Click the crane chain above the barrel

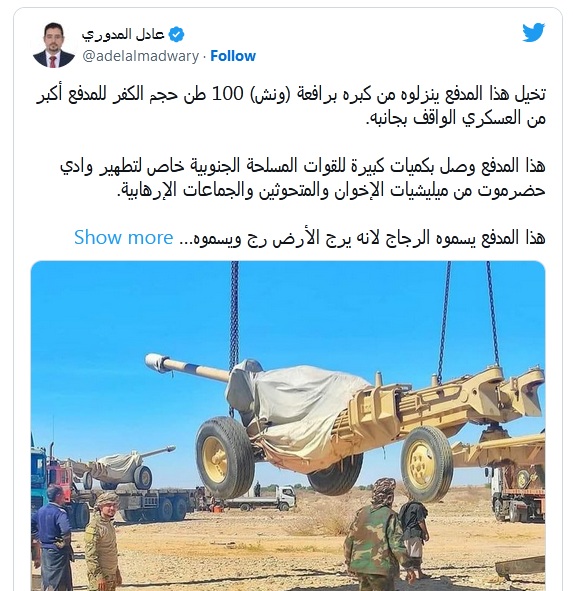[234, 311]
